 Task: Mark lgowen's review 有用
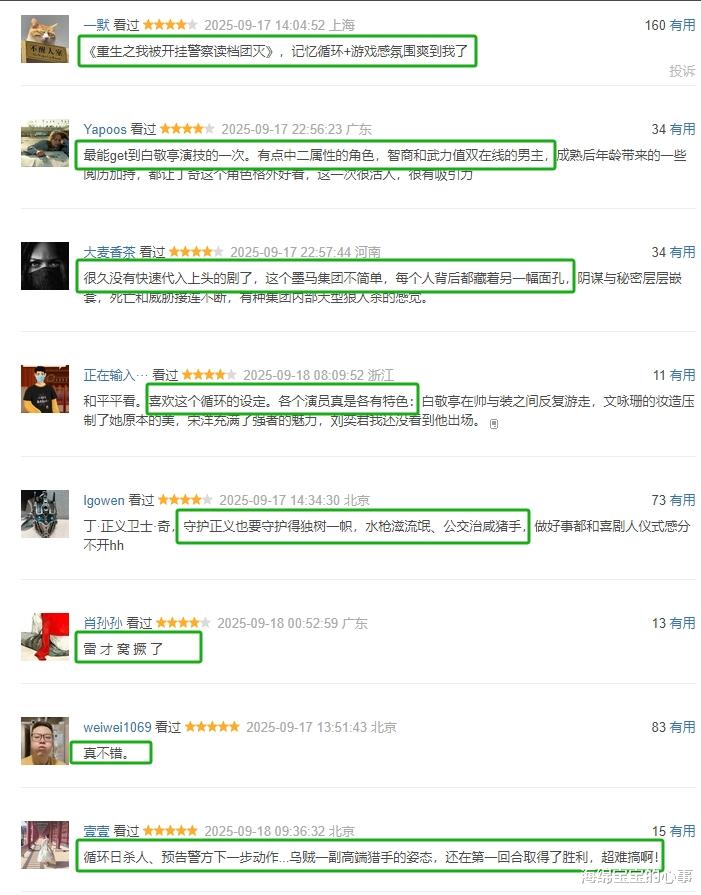(682, 500)
